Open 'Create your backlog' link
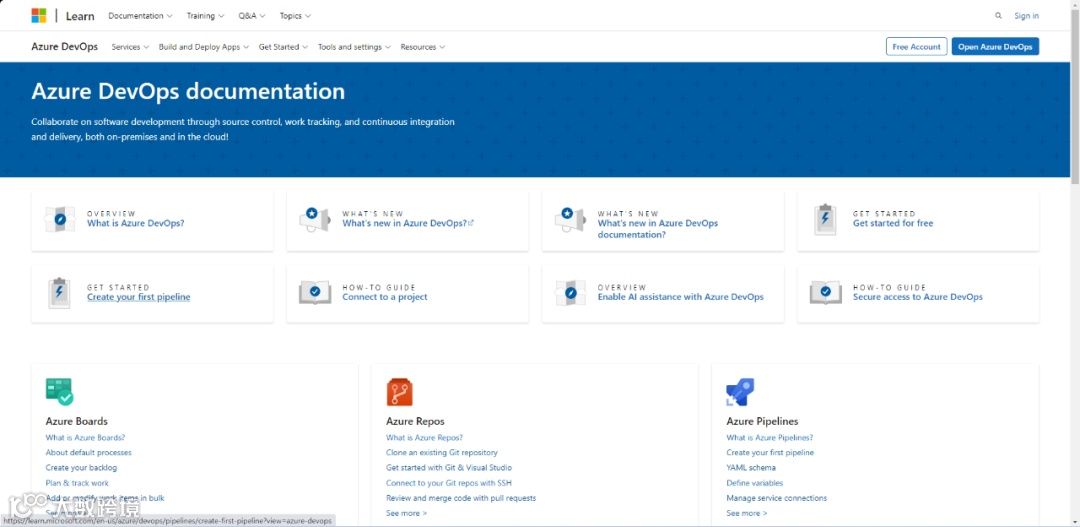Image resolution: width=1080 pixels, height=527 pixels. click(81, 468)
